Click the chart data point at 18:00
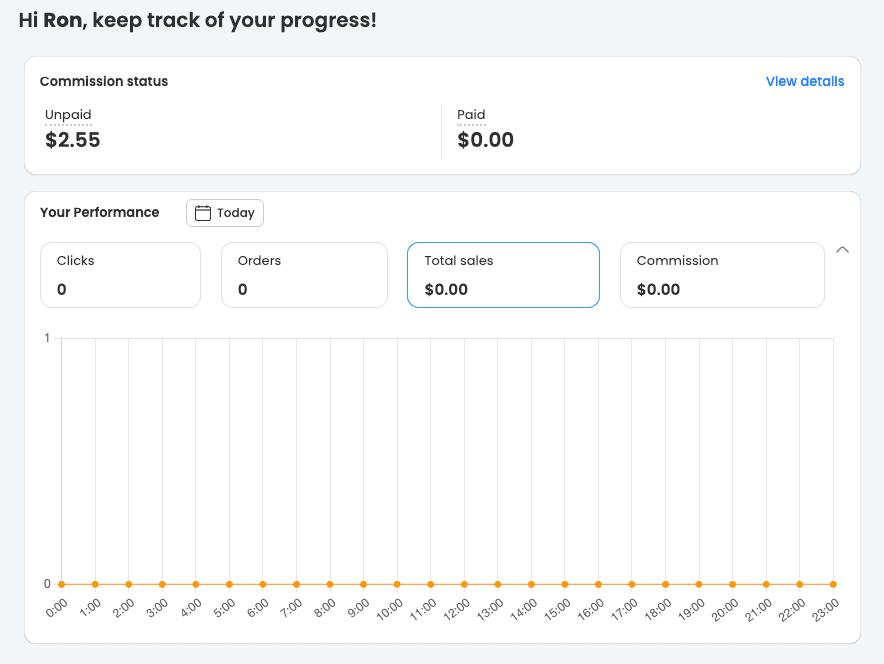 [x=665, y=584]
